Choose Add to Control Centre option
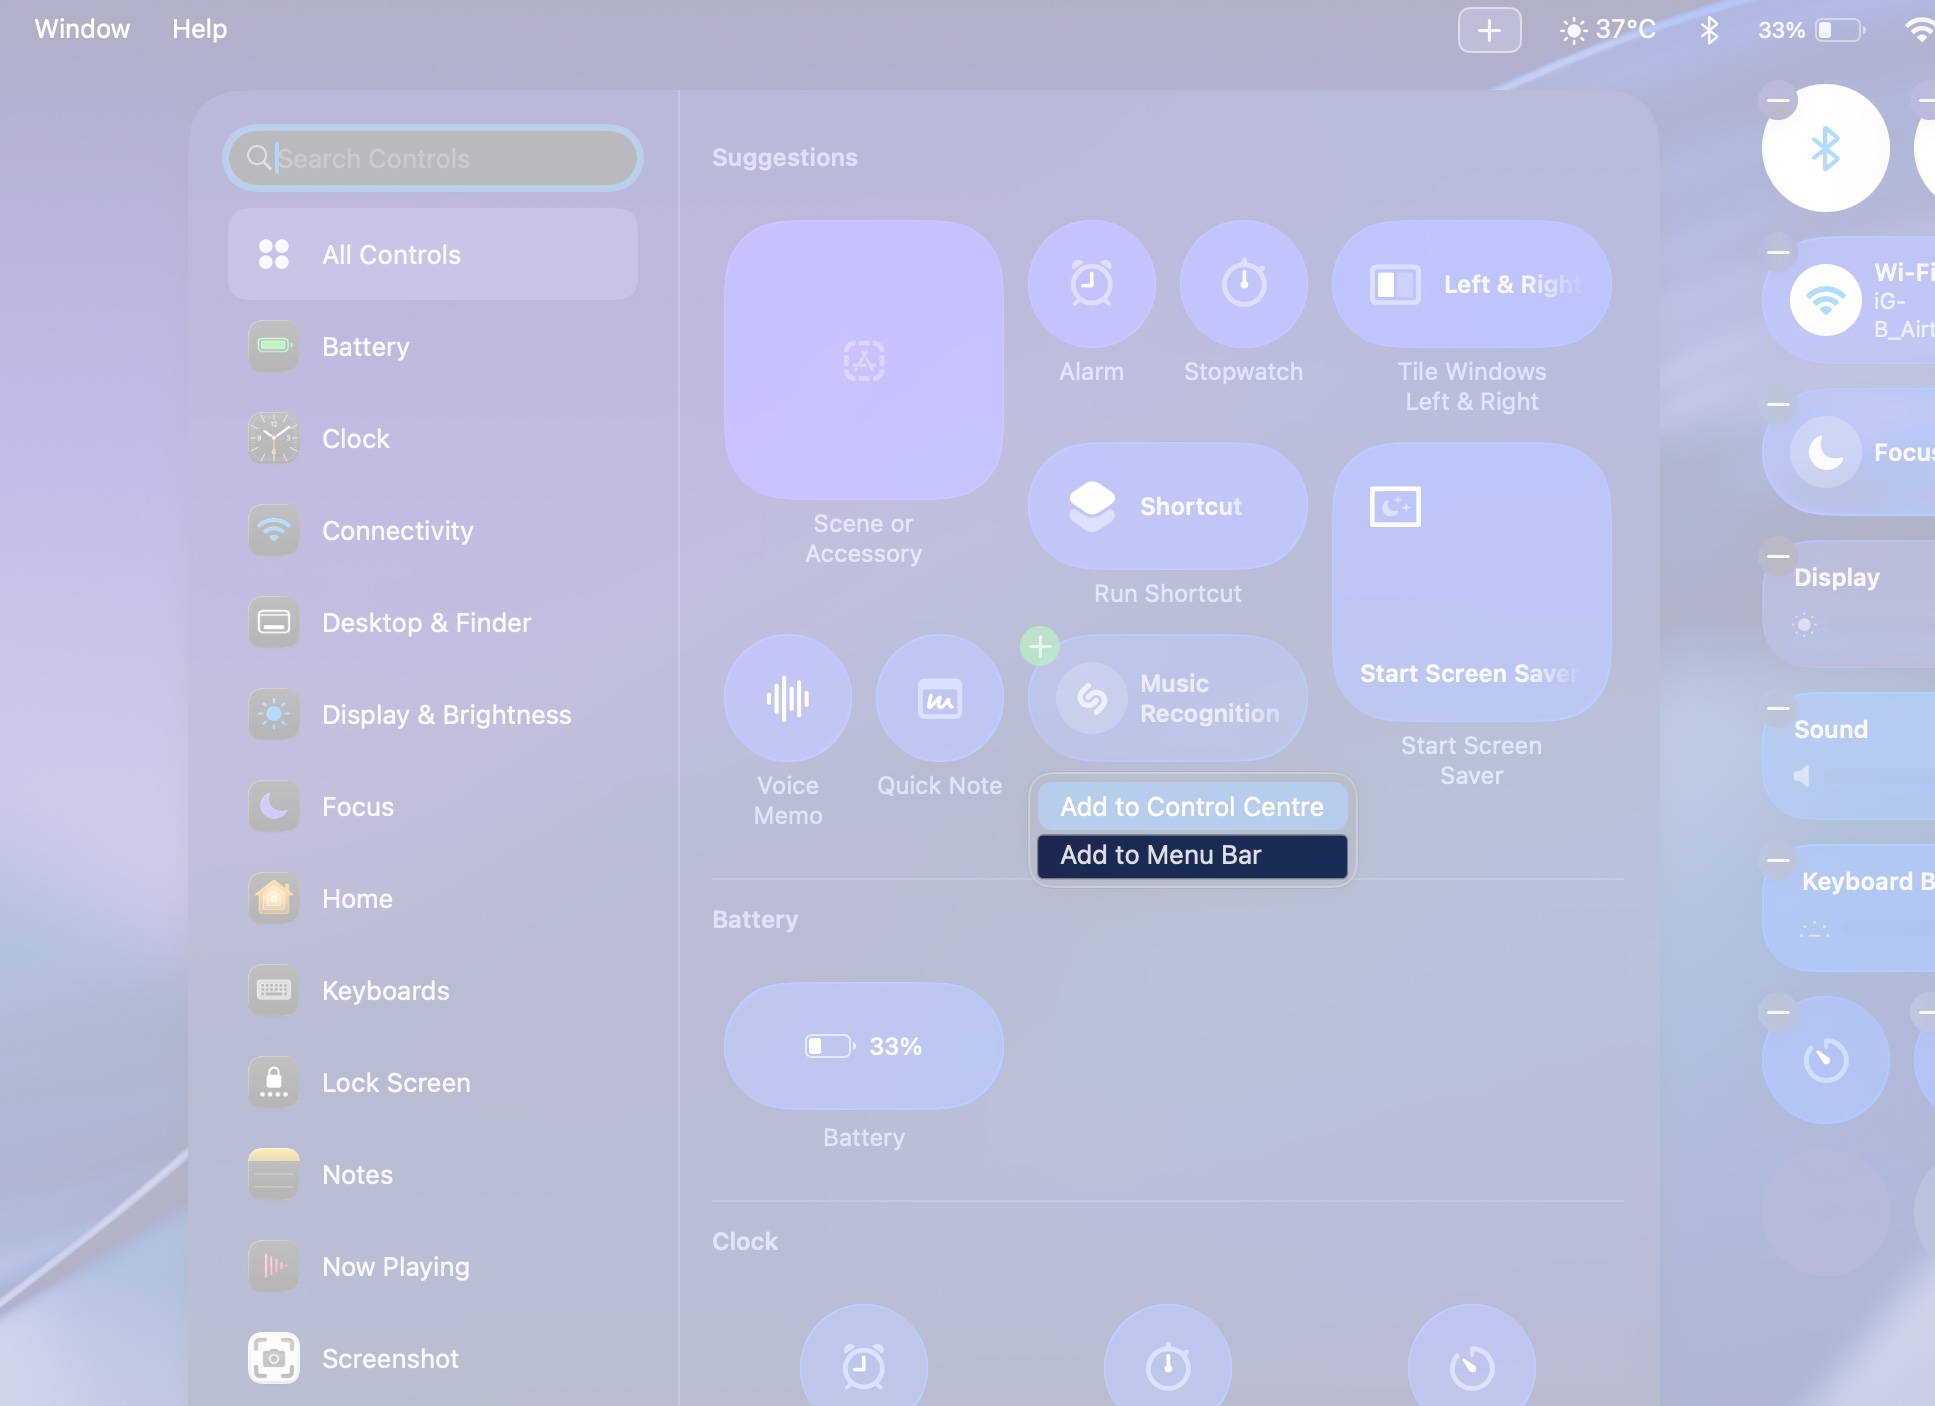Screen dimensions: 1935x1406 click(1190, 806)
